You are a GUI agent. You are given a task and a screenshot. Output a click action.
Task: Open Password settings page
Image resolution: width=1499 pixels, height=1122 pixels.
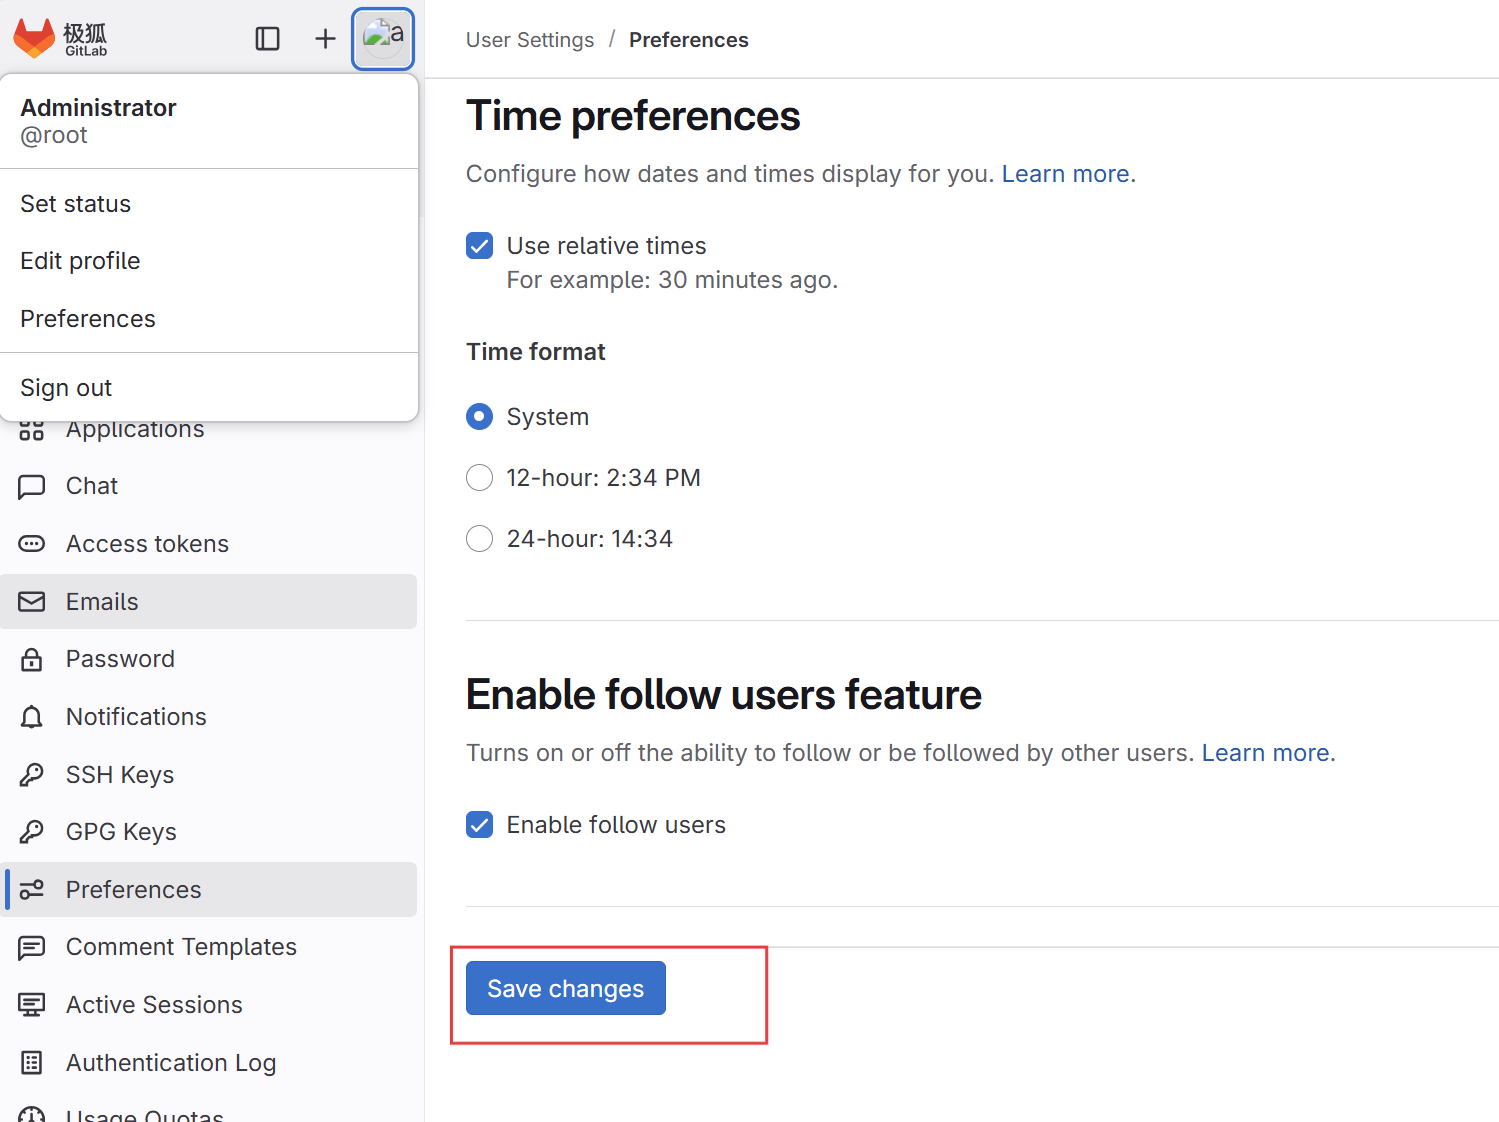(209, 659)
